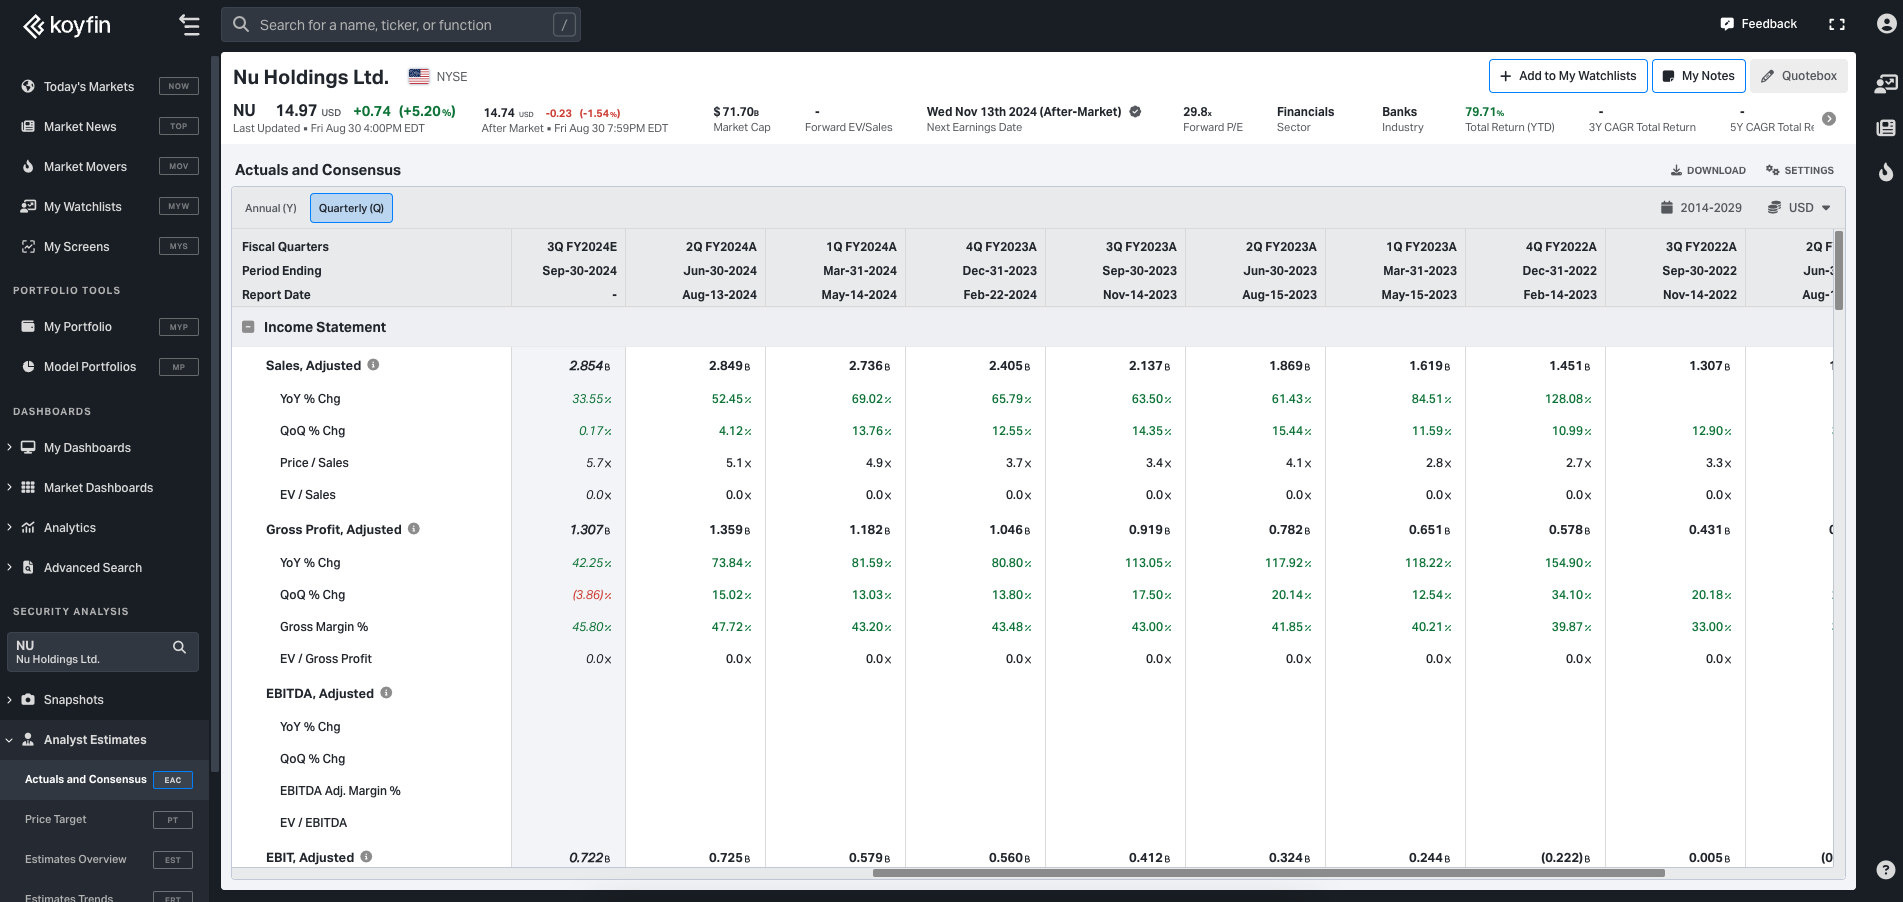The image size is (1903, 902).
Task: Select the Quarterly (Q) period toggle
Action: click(x=351, y=208)
